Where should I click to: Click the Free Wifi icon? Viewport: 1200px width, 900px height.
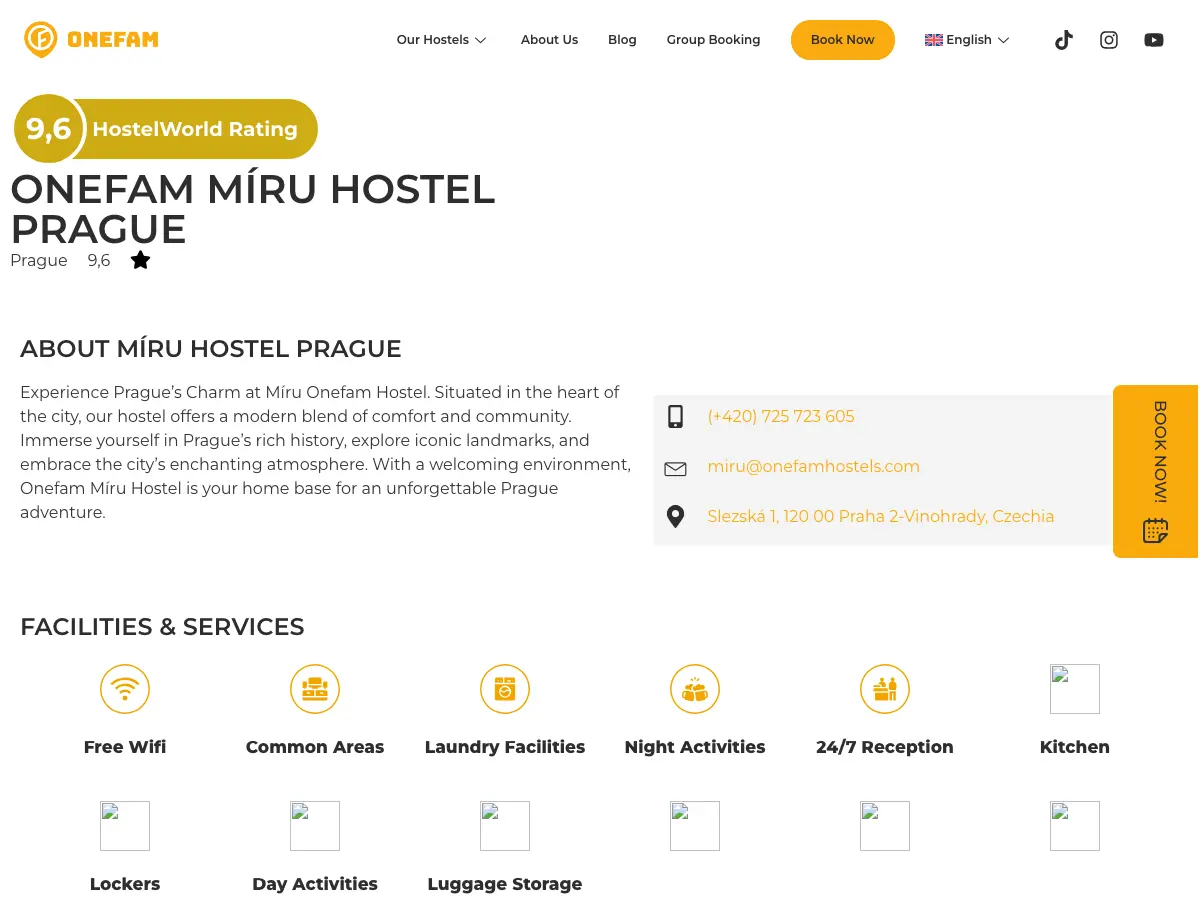coord(125,689)
